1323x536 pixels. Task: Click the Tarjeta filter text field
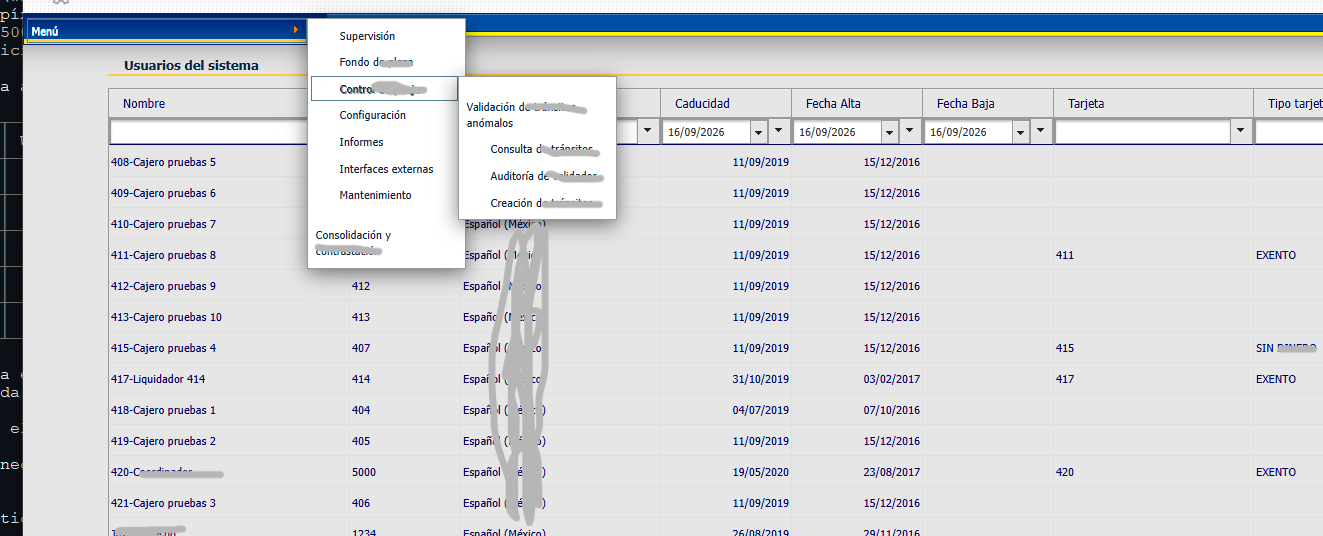[x=1143, y=132]
